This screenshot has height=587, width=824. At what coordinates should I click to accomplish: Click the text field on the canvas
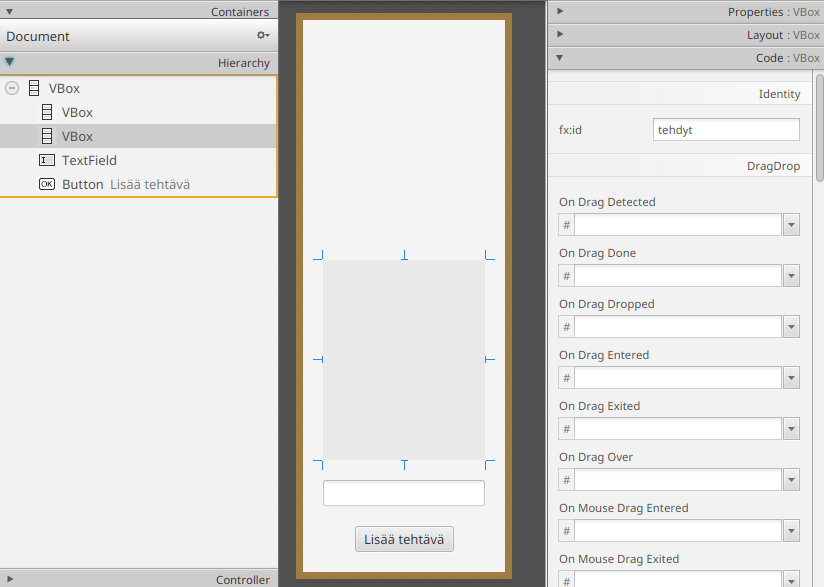click(x=403, y=493)
